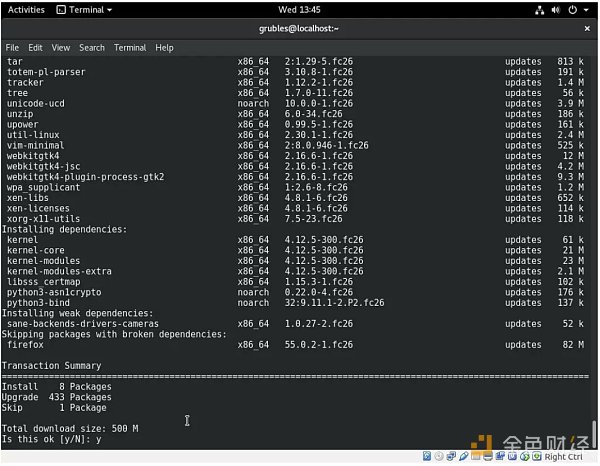Open the File menu
This screenshot has height=466, width=600.
pos(12,47)
